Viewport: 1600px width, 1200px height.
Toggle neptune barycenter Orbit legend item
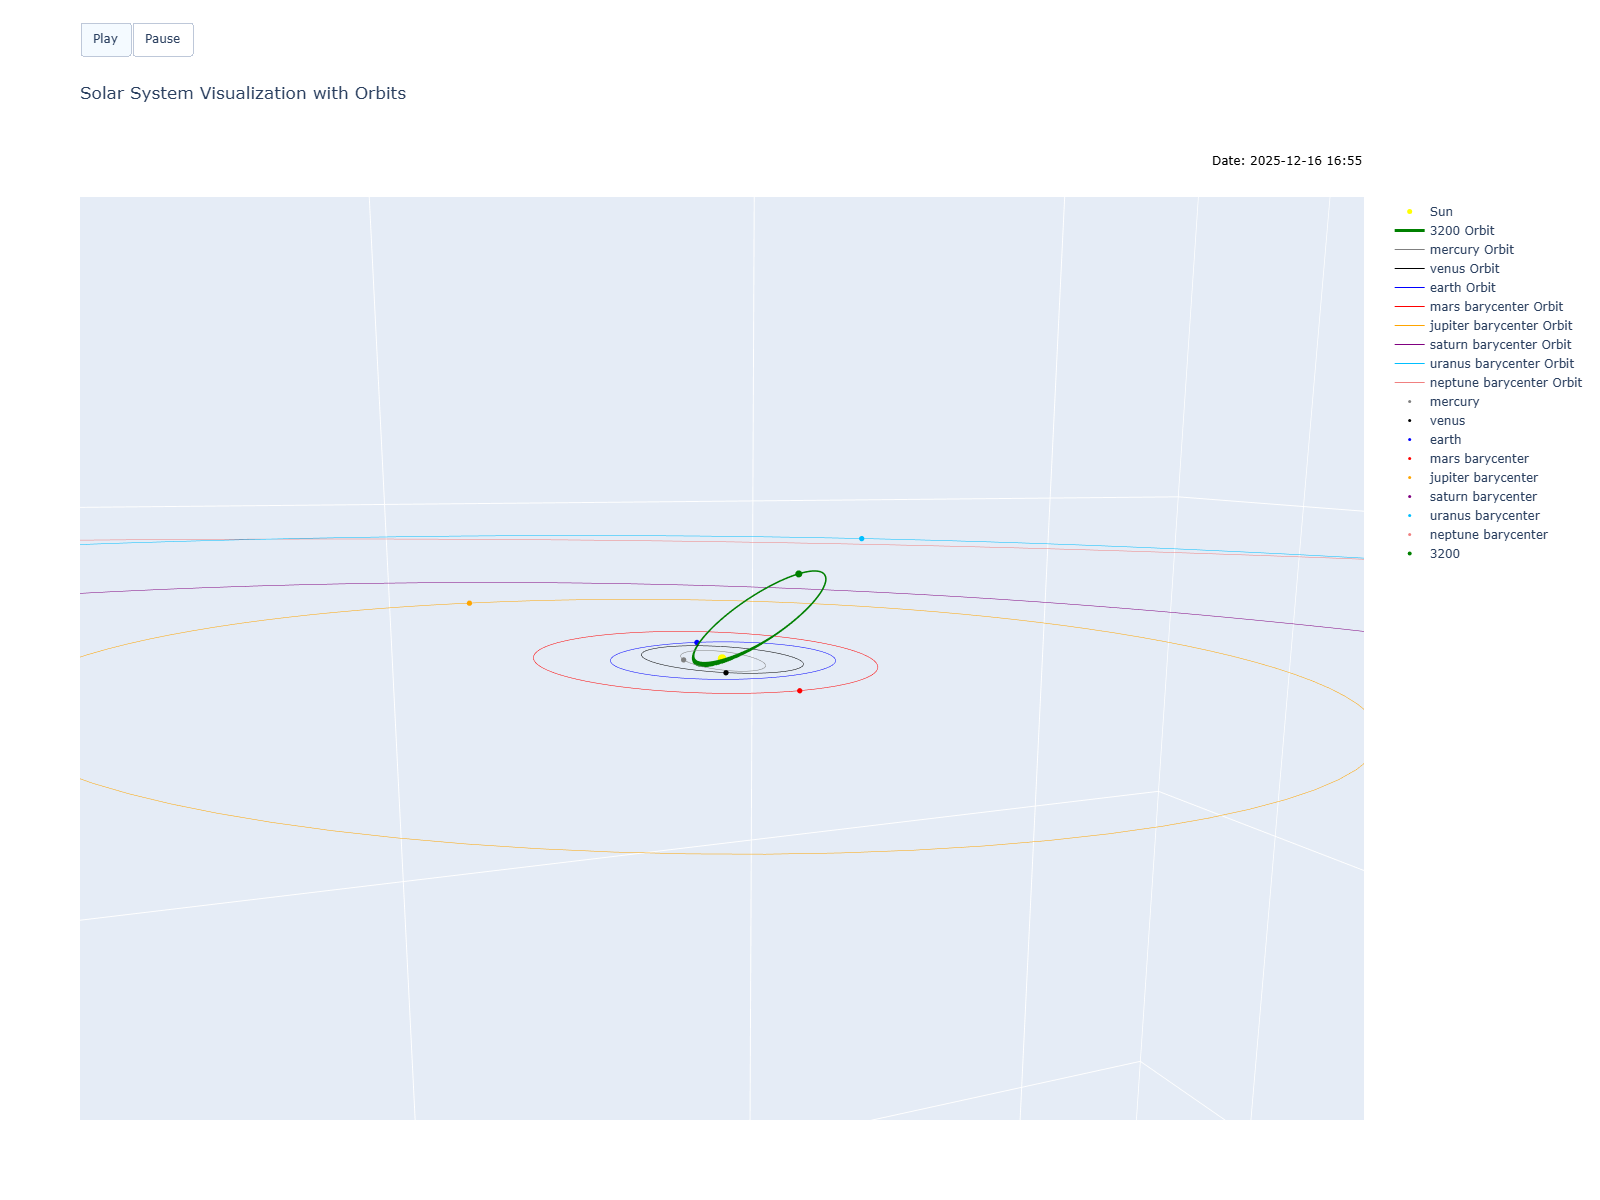(1505, 383)
